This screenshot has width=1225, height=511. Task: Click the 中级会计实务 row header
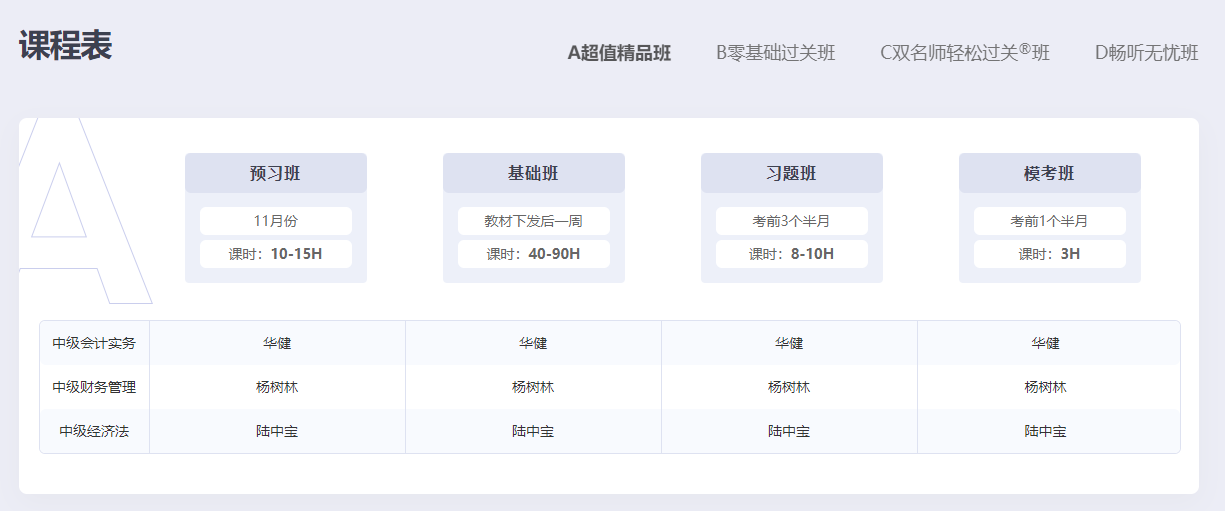pyautogui.click(x=94, y=343)
